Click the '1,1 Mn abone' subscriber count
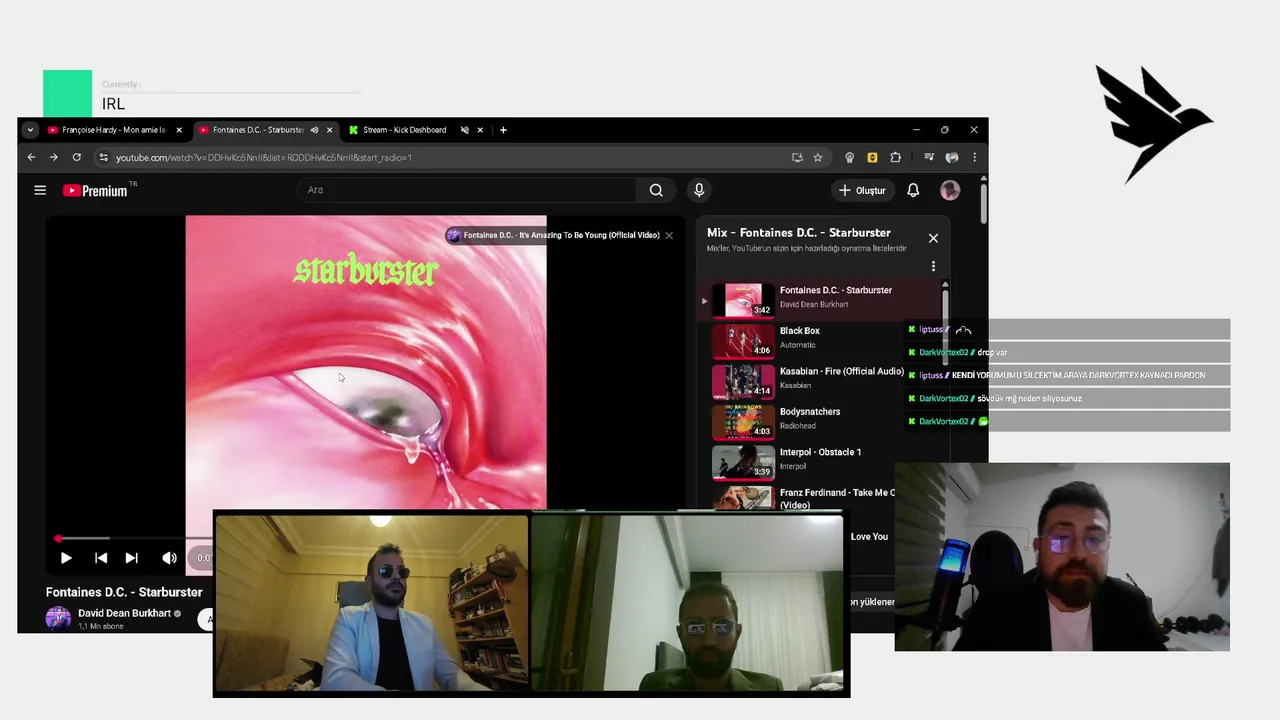Image resolution: width=1280 pixels, height=720 pixels. (x=100, y=626)
